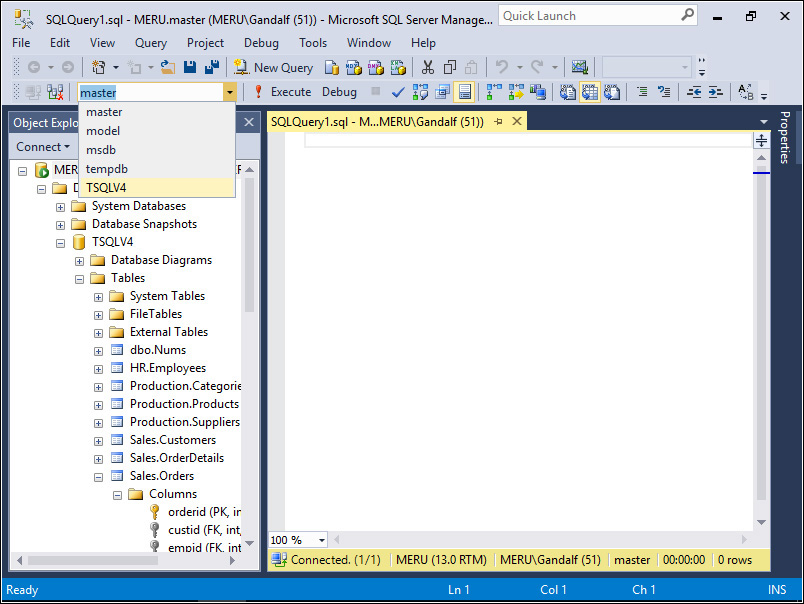804x604 pixels.
Task: Select TSQLV4 from the database dropdown
Action: coord(106,187)
